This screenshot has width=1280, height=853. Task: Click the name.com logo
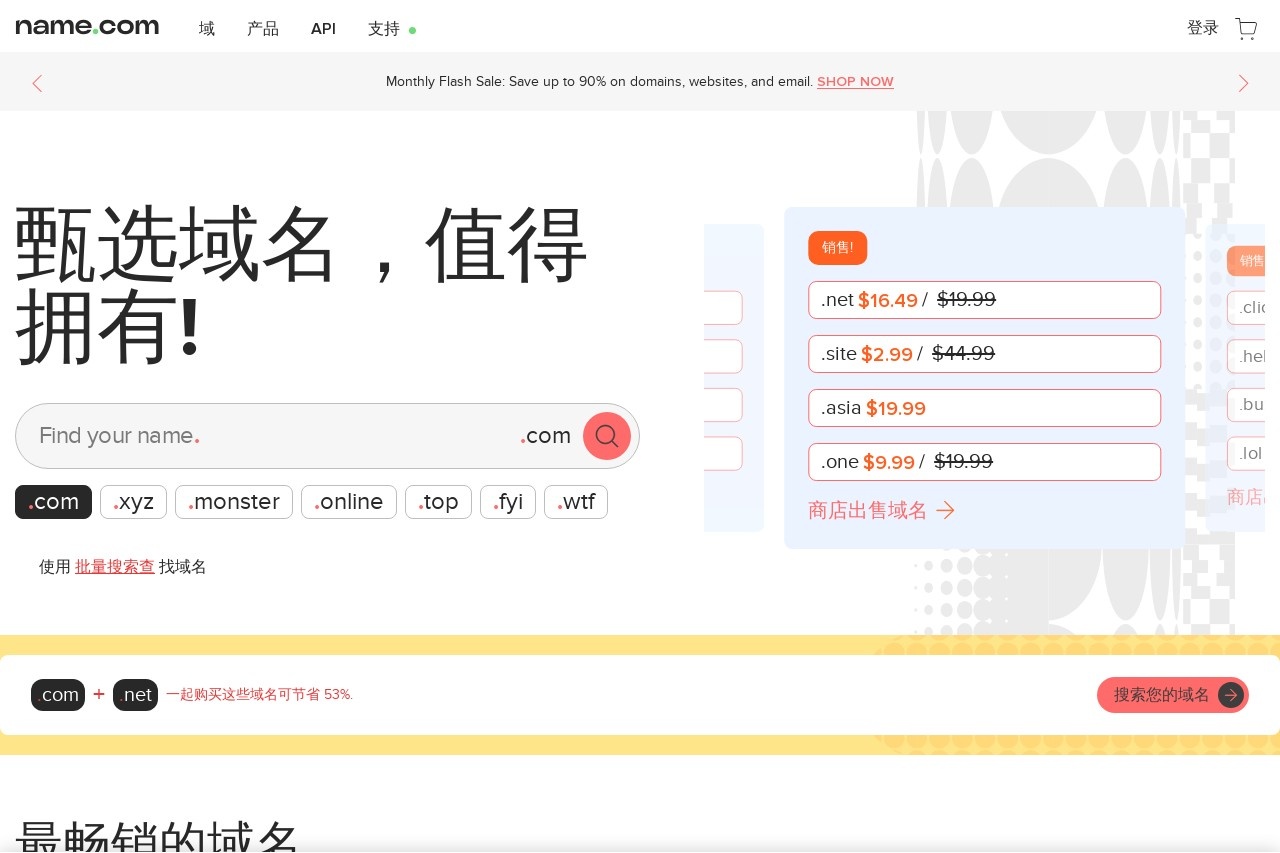pyautogui.click(x=87, y=26)
